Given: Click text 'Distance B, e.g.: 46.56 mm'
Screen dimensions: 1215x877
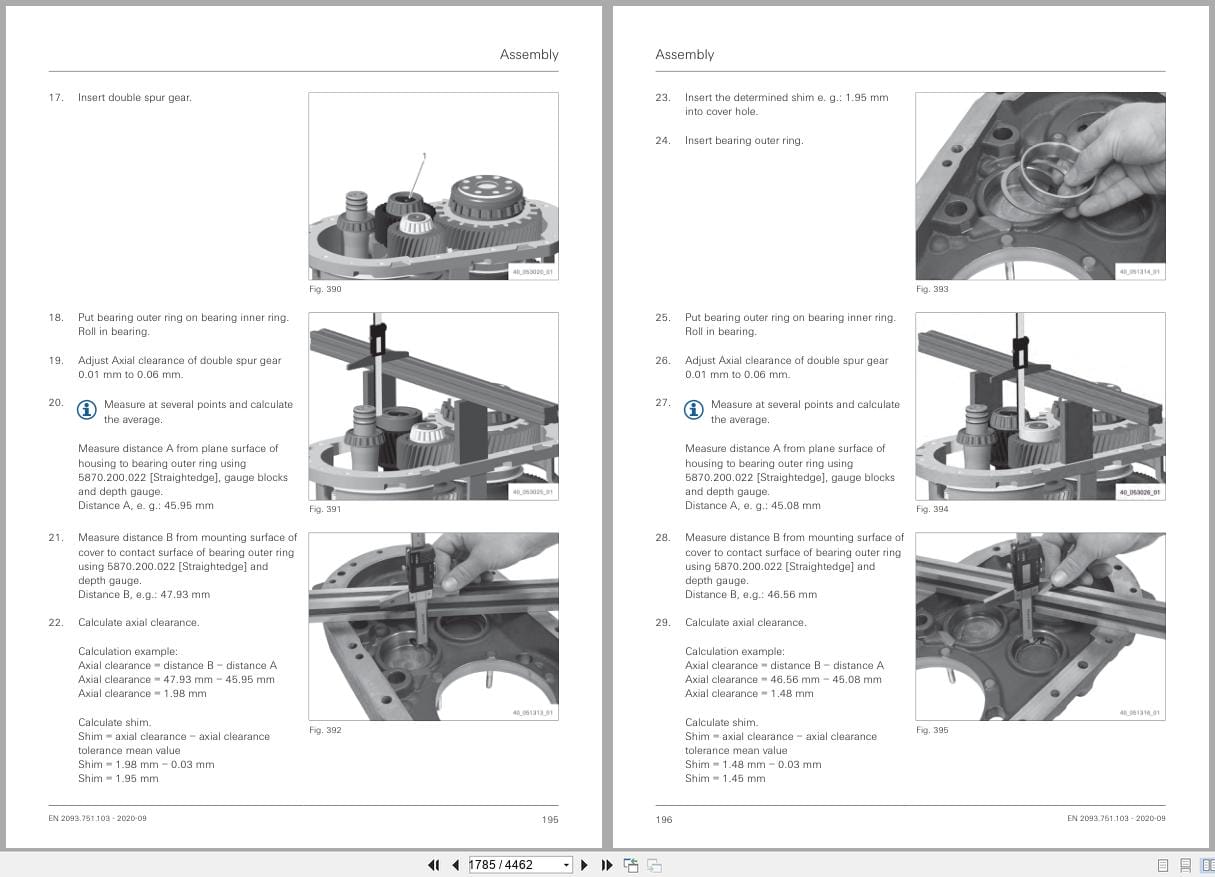Looking at the screenshot, I should click(751, 594).
